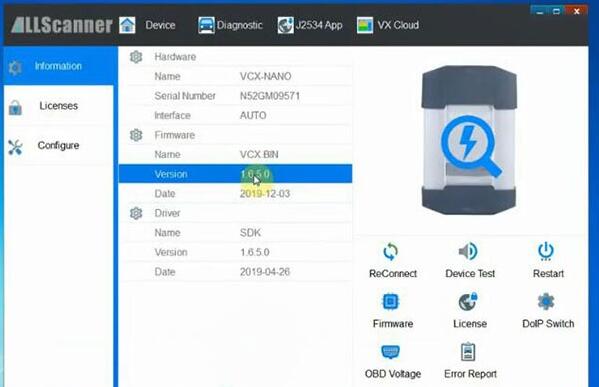Click the Hardware section header text
Image resolution: width=599 pixels, height=387 pixels.
tap(175, 57)
